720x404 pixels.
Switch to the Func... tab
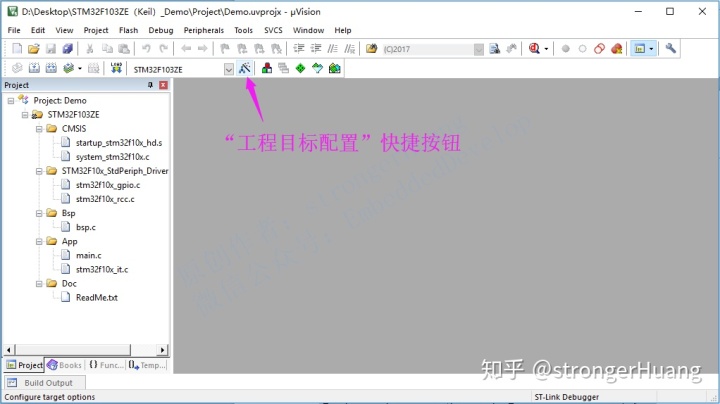point(107,365)
